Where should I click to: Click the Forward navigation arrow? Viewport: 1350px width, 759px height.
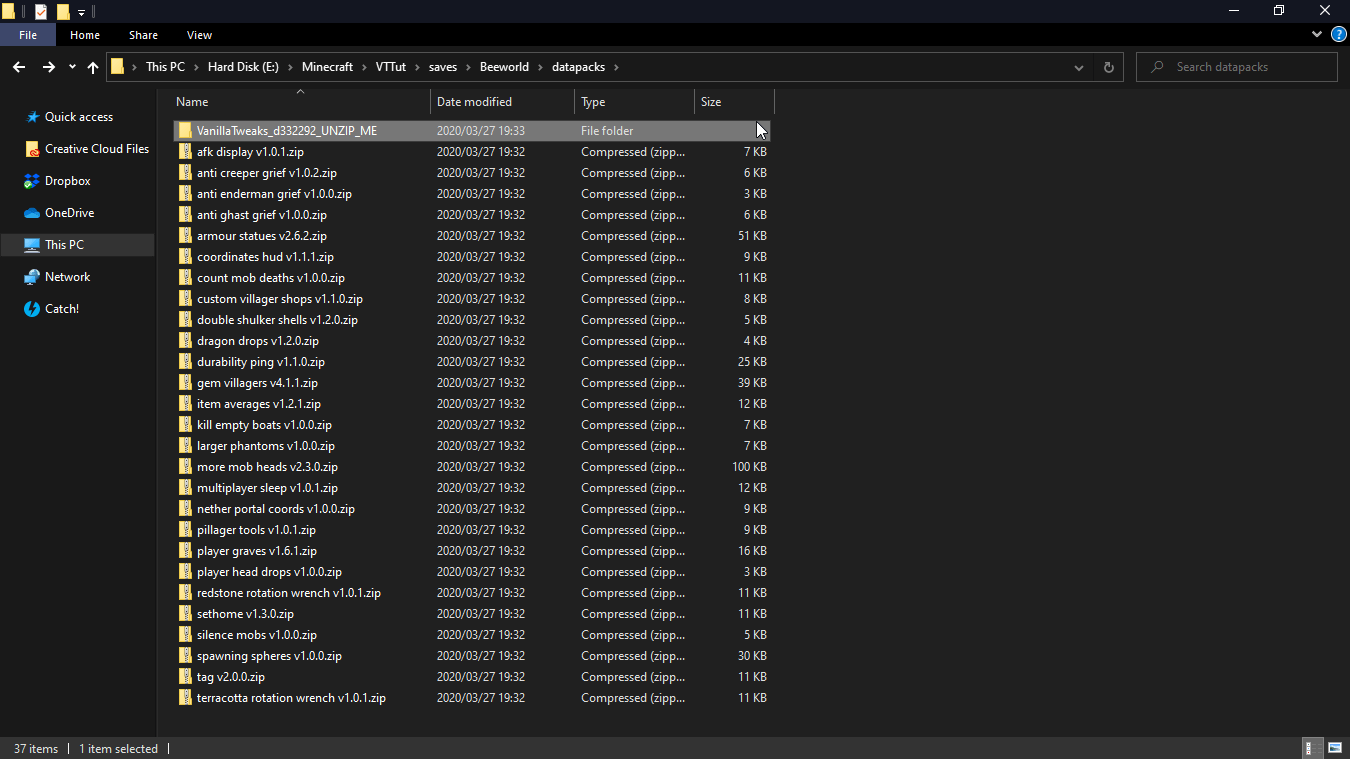tap(48, 67)
